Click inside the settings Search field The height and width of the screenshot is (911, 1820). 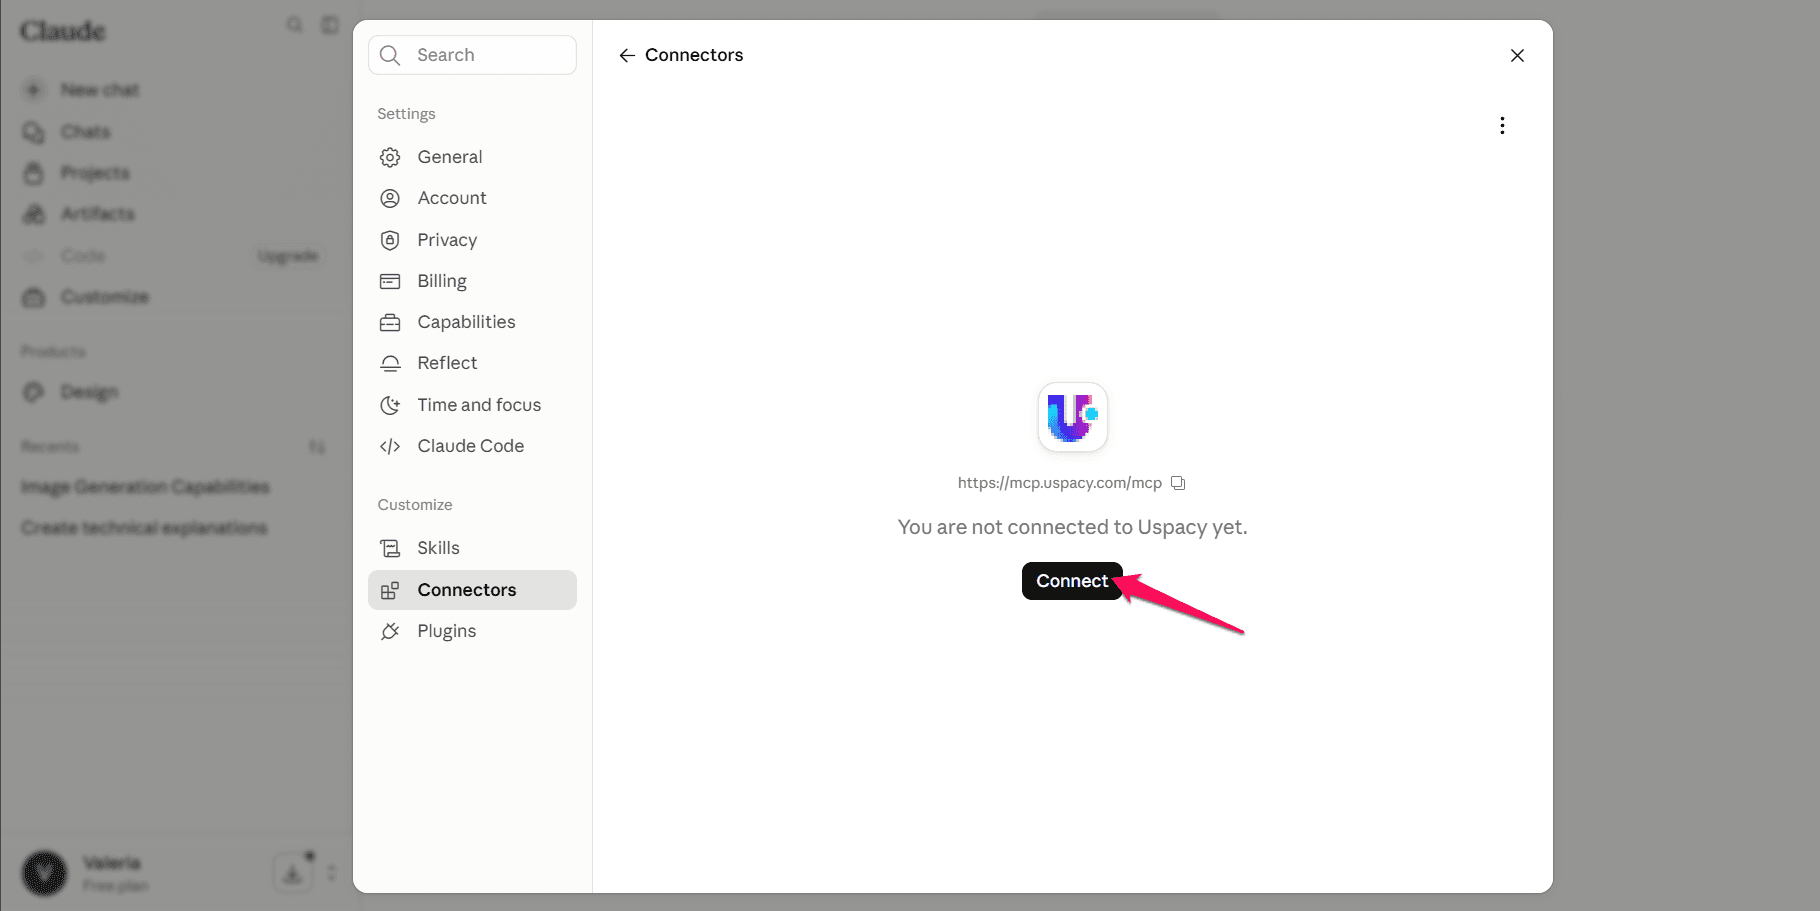(x=472, y=55)
